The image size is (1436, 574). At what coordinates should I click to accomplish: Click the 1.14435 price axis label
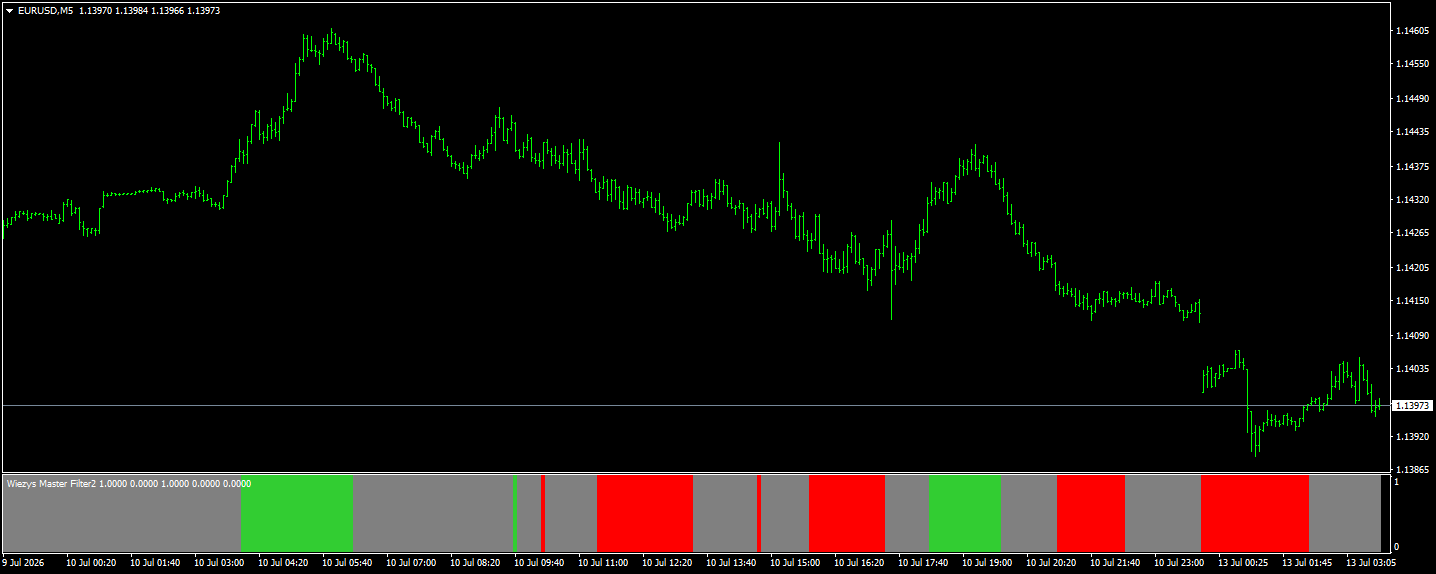(1411, 132)
